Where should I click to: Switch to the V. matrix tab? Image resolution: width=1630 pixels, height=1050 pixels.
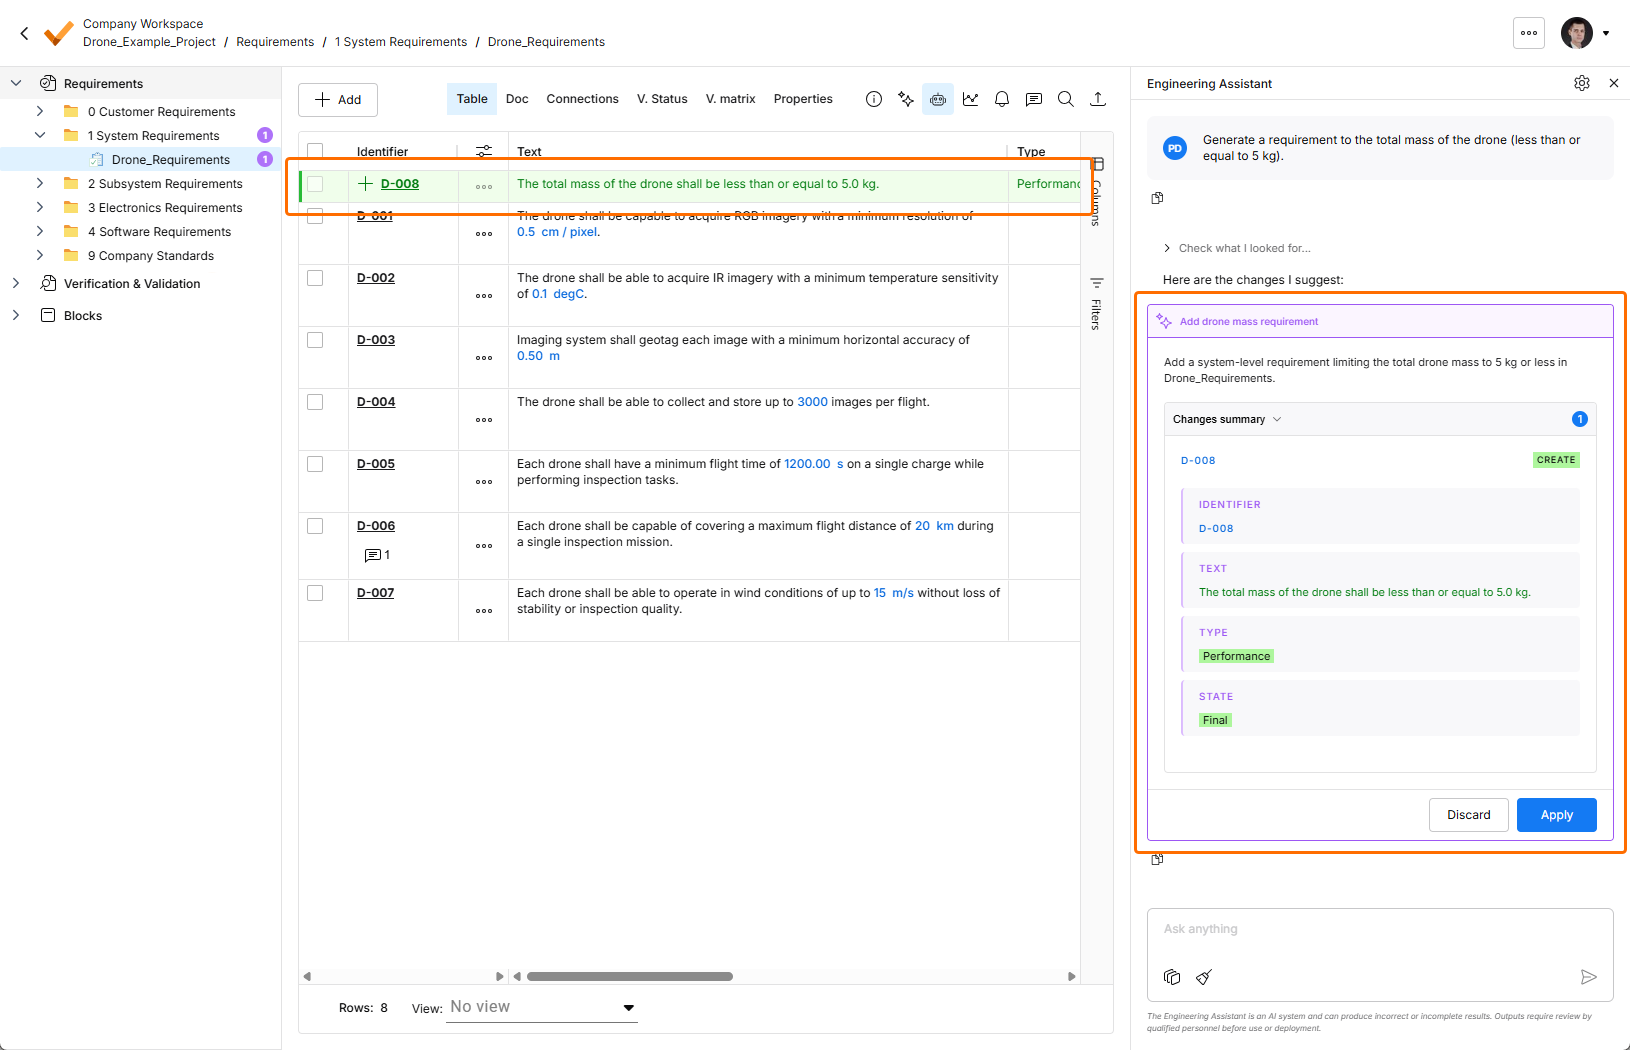click(x=730, y=99)
